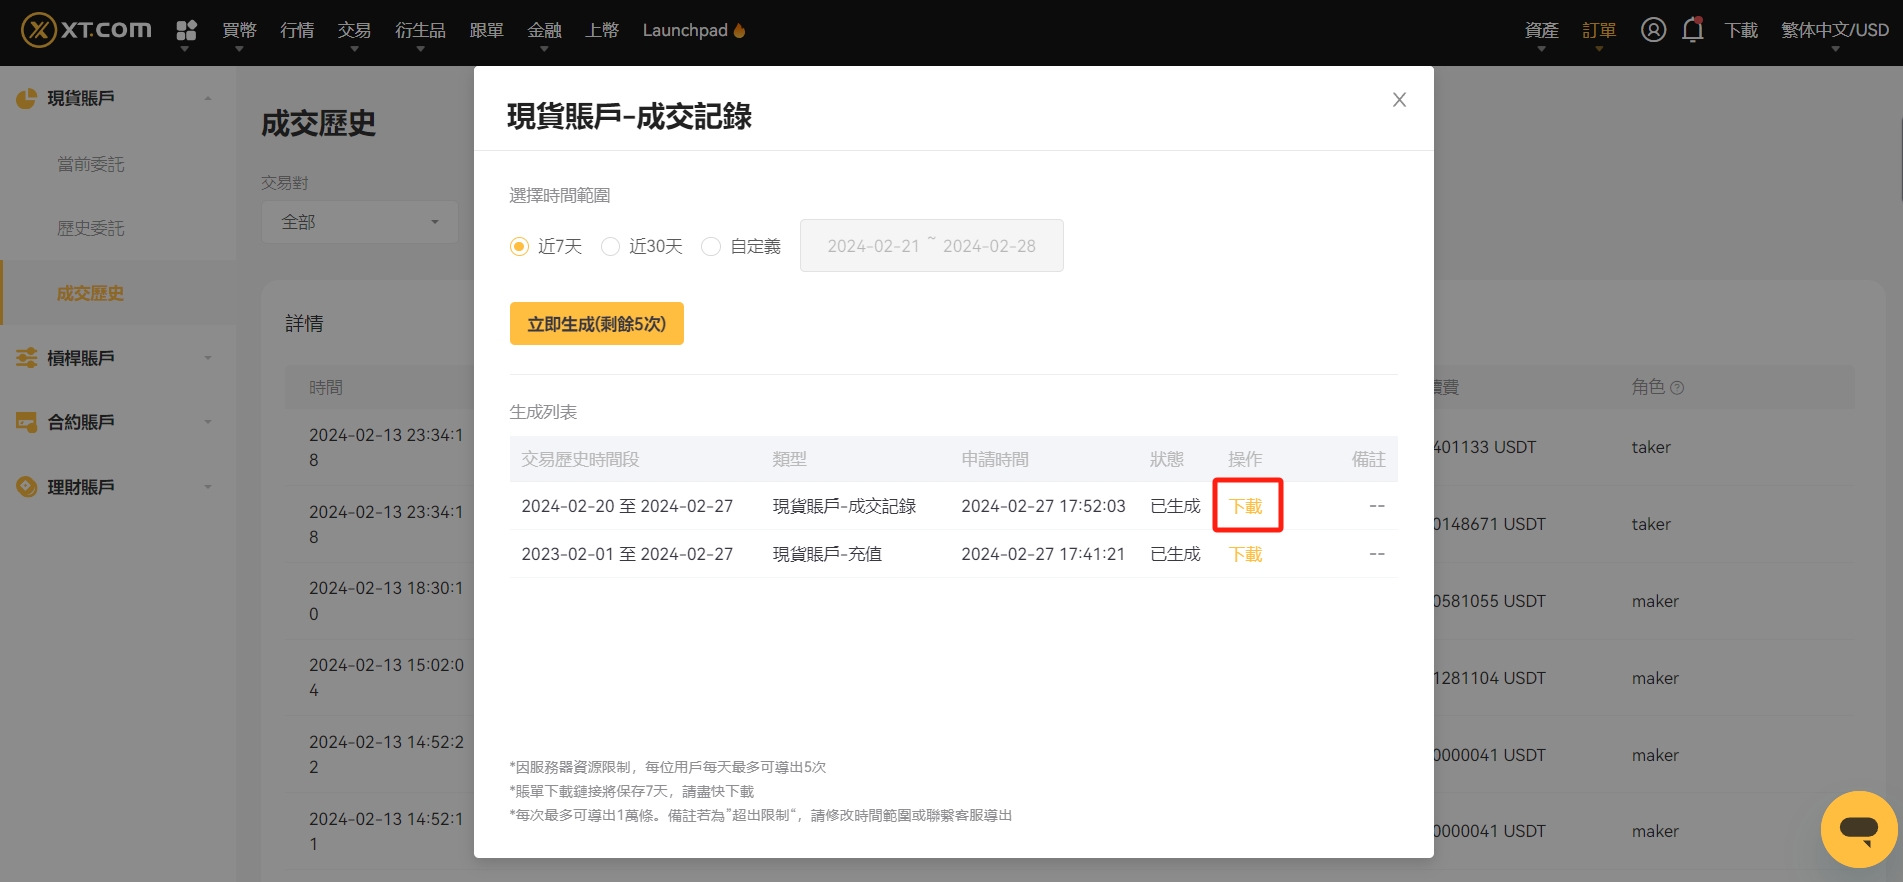Close the 成交記錄 dialog
The image size is (1903, 882).
point(1399,99)
